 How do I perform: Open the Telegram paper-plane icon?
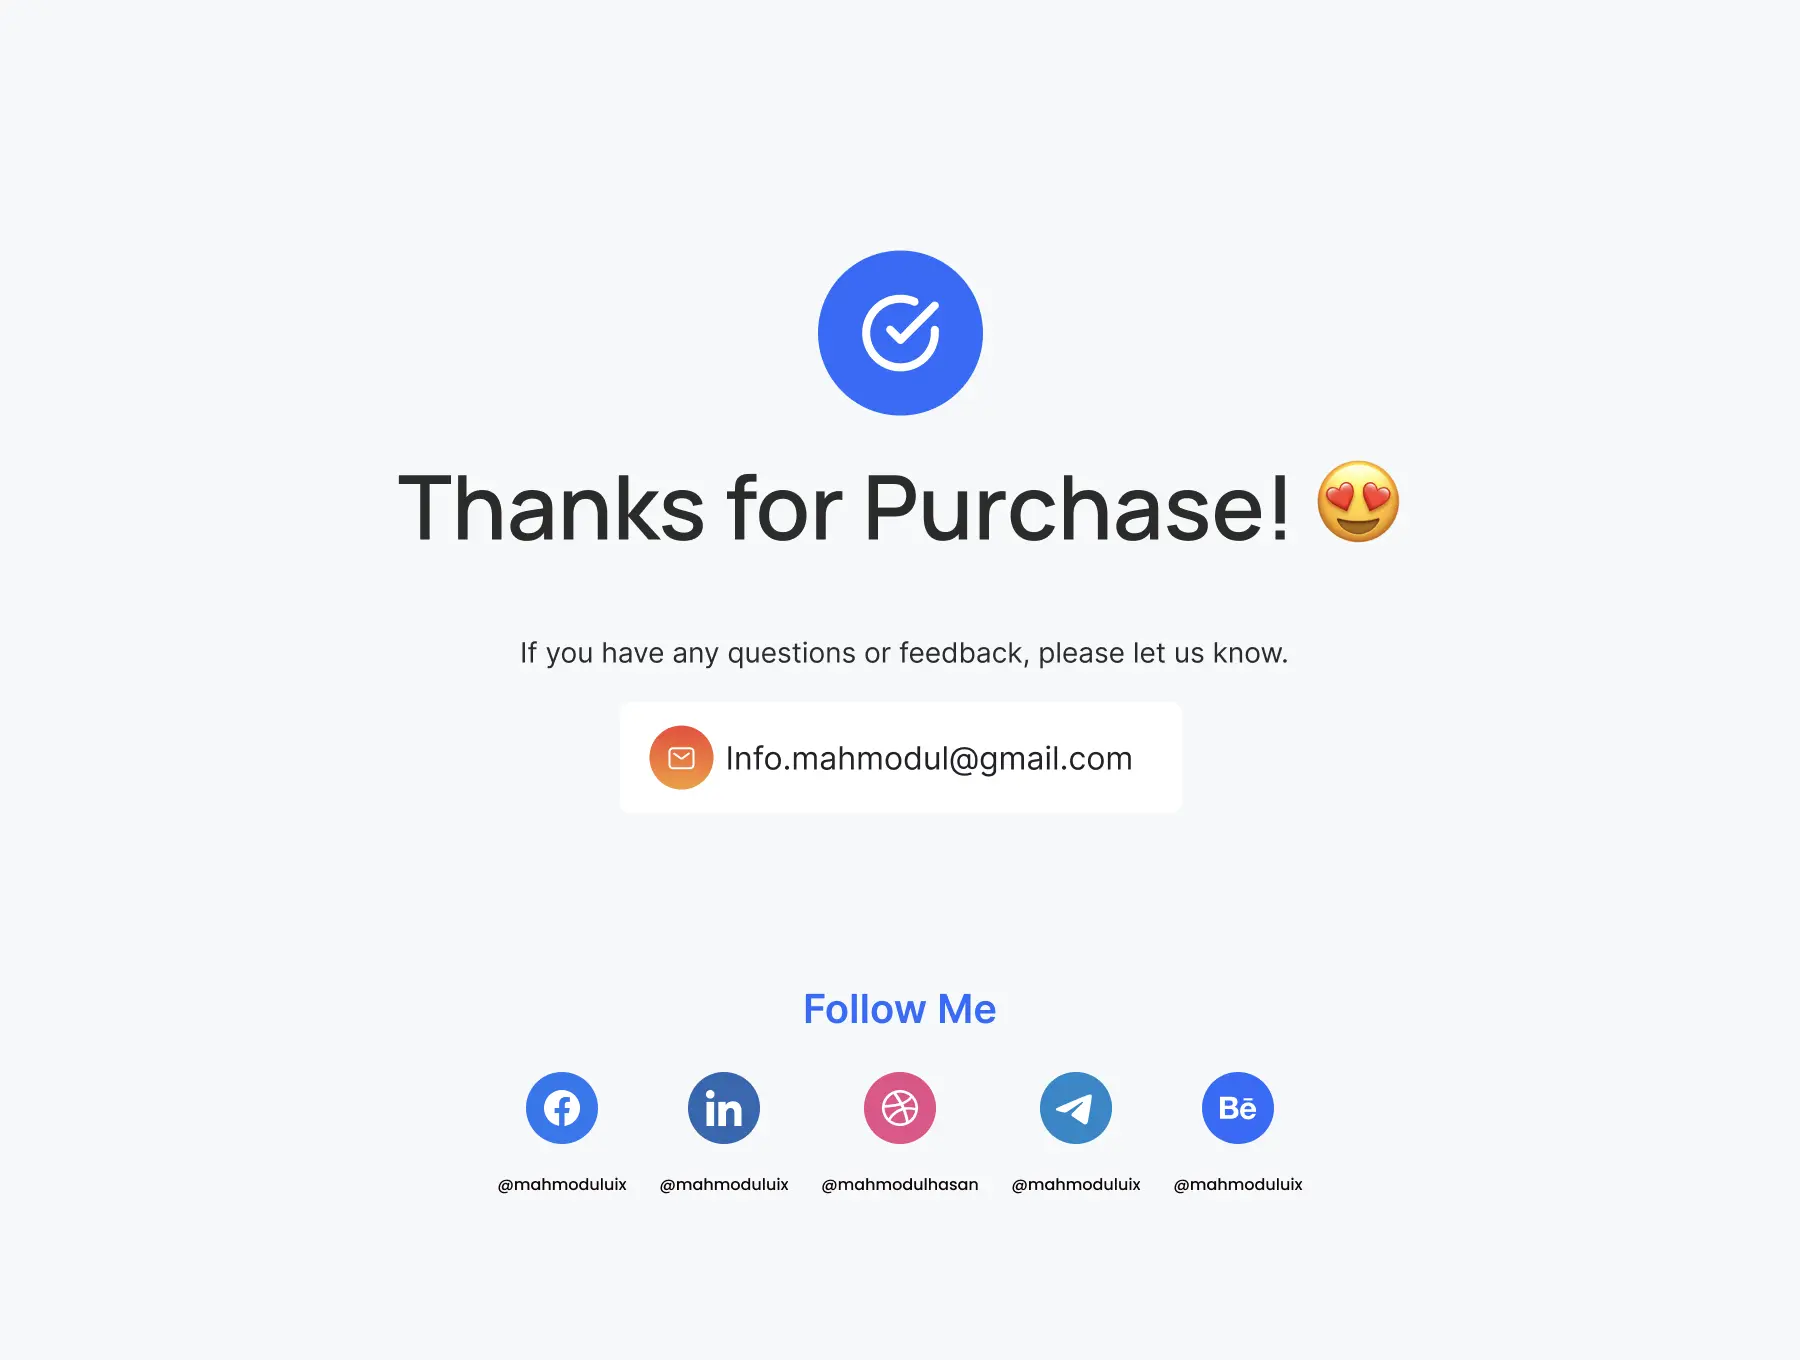1076,1108
